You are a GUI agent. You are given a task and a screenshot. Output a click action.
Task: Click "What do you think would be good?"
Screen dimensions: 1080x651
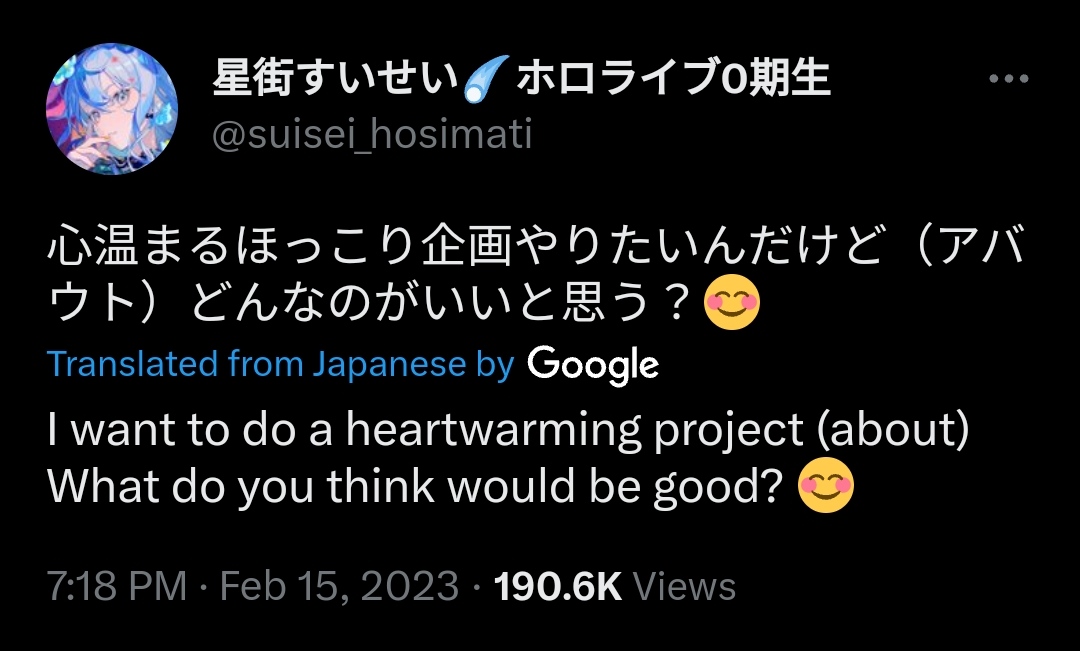[x=414, y=486]
